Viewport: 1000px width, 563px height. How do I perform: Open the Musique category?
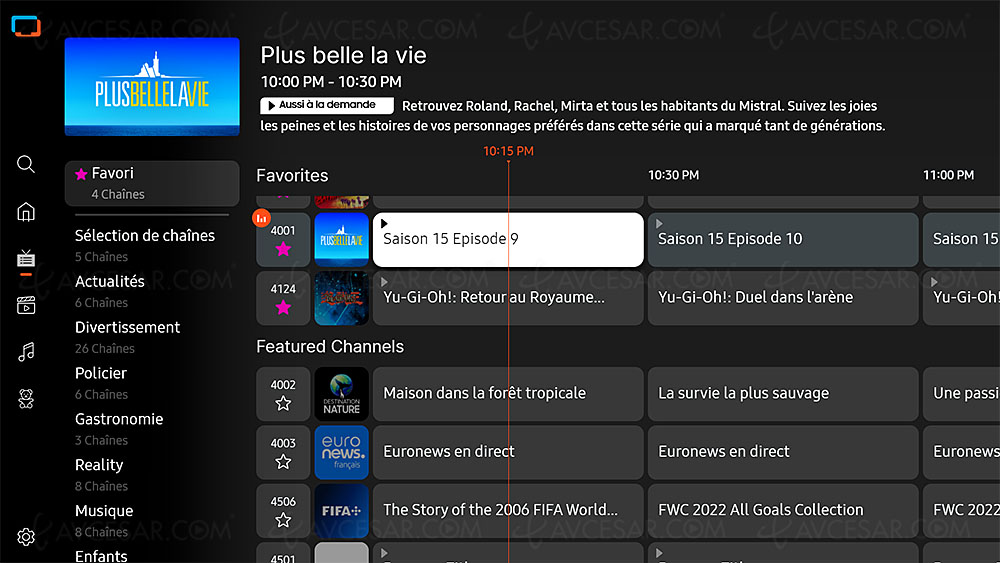pyautogui.click(x=104, y=520)
